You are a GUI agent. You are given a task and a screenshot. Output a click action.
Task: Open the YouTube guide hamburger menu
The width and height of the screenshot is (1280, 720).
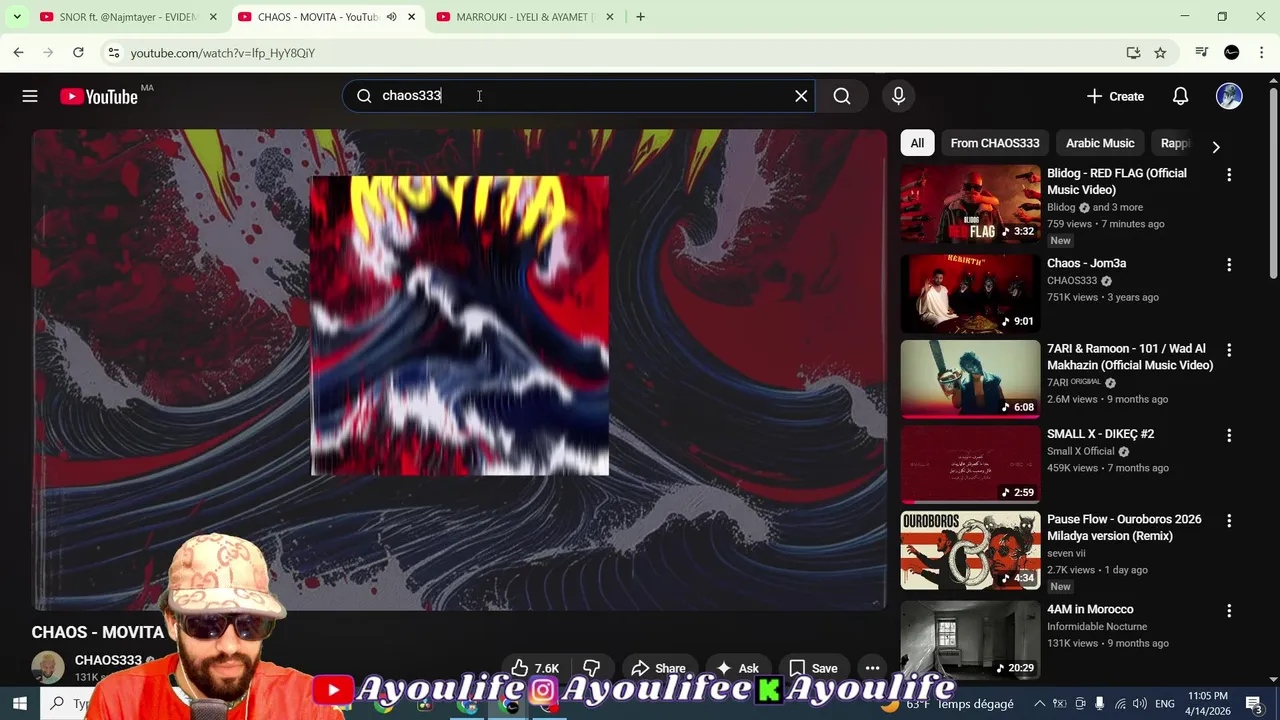click(30, 96)
